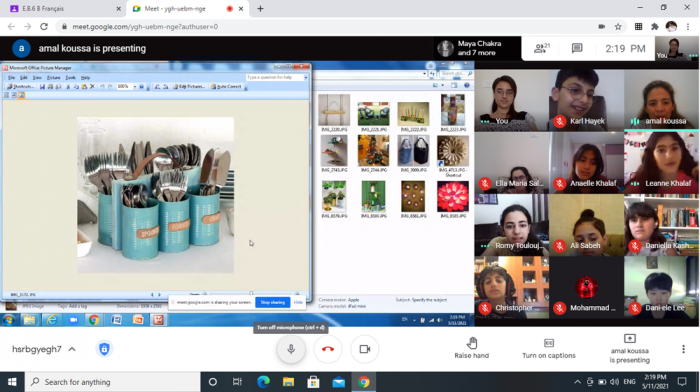
Task: Bookmark this page with the star icon
Action: (618, 27)
